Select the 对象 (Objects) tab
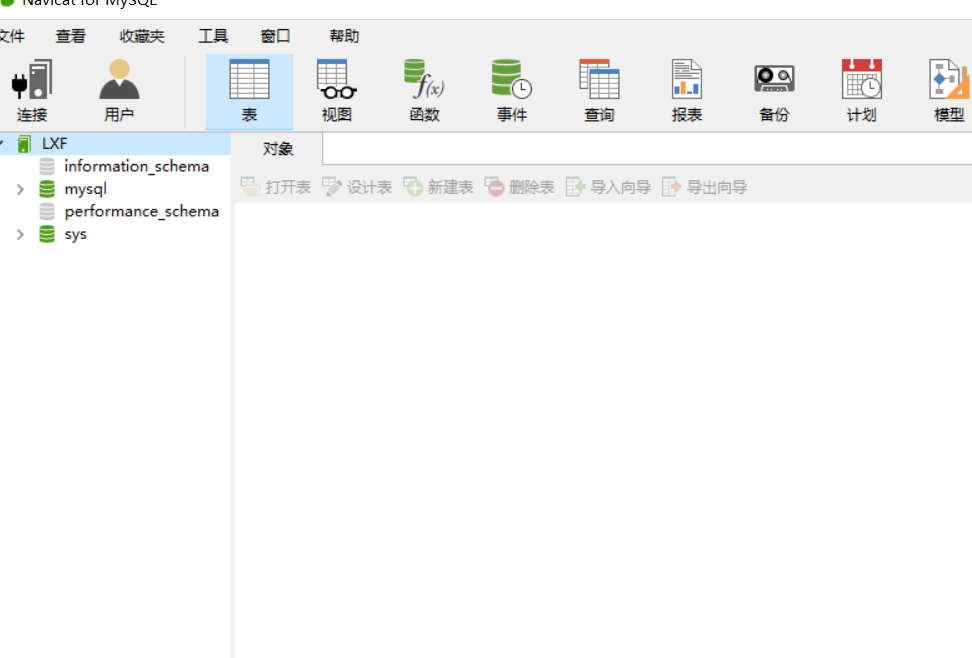Screen dimensions: 972x658 pyautogui.click(x=278, y=149)
